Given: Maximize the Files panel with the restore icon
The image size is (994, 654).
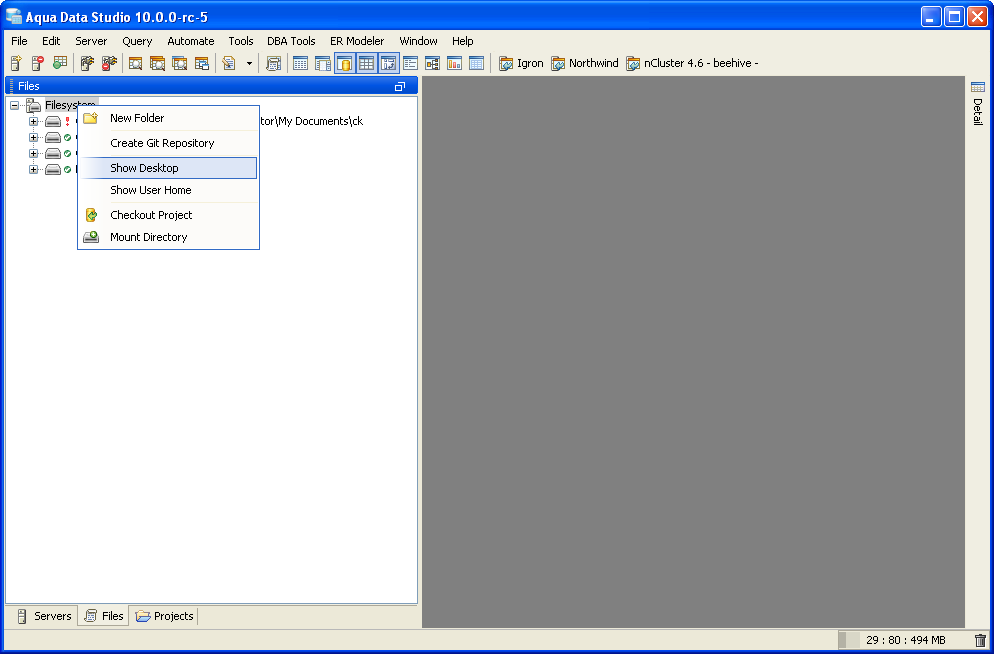Looking at the screenshot, I should pyautogui.click(x=400, y=86).
